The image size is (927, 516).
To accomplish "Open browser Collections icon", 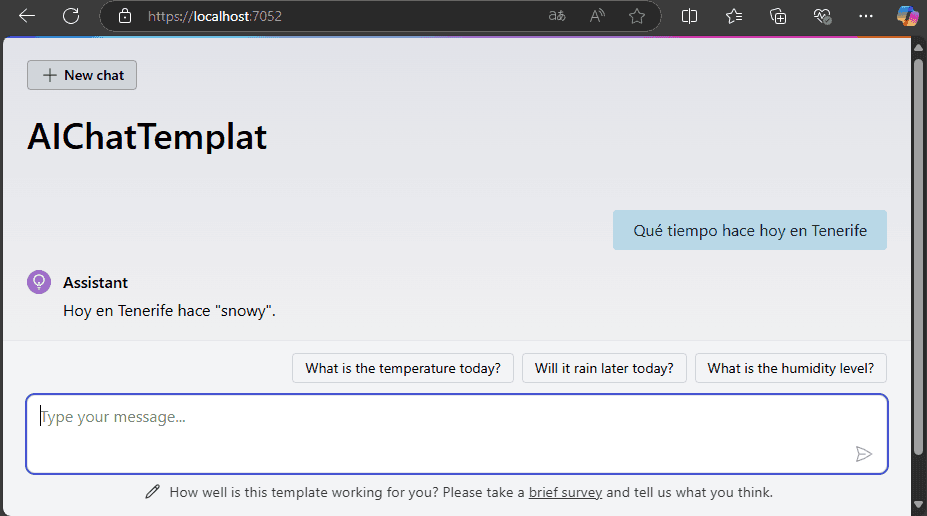I will tap(778, 16).
